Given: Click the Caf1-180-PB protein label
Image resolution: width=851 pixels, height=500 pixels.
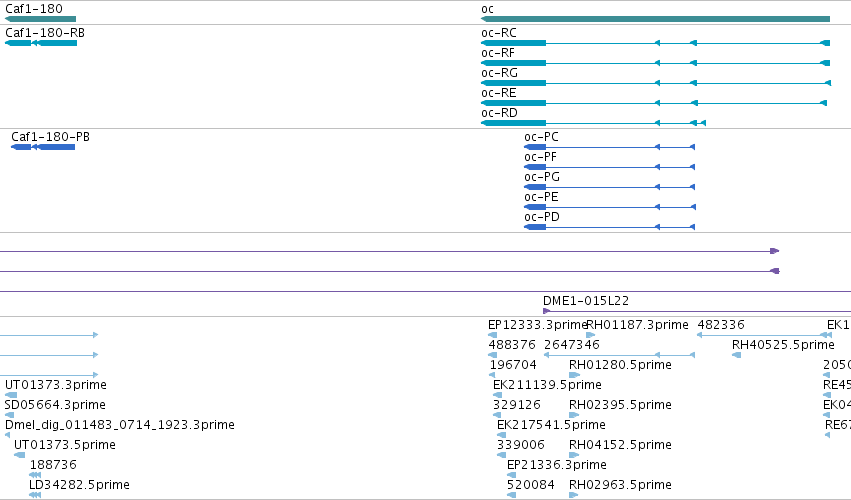Looking at the screenshot, I should point(50,137).
